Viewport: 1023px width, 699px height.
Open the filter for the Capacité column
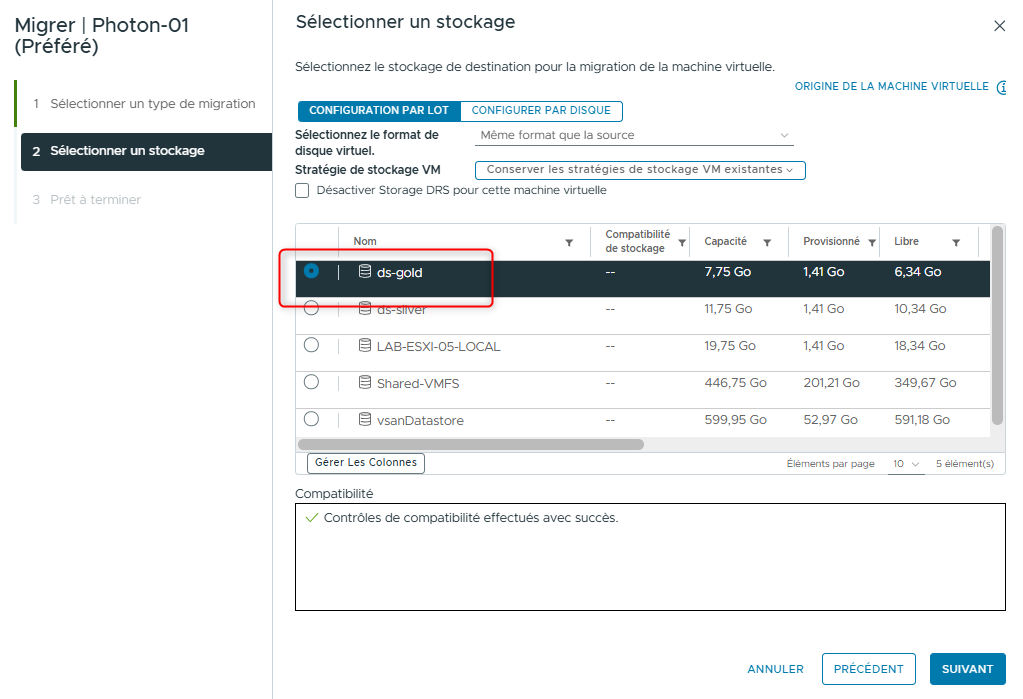pyautogui.click(x=767, y=241)
